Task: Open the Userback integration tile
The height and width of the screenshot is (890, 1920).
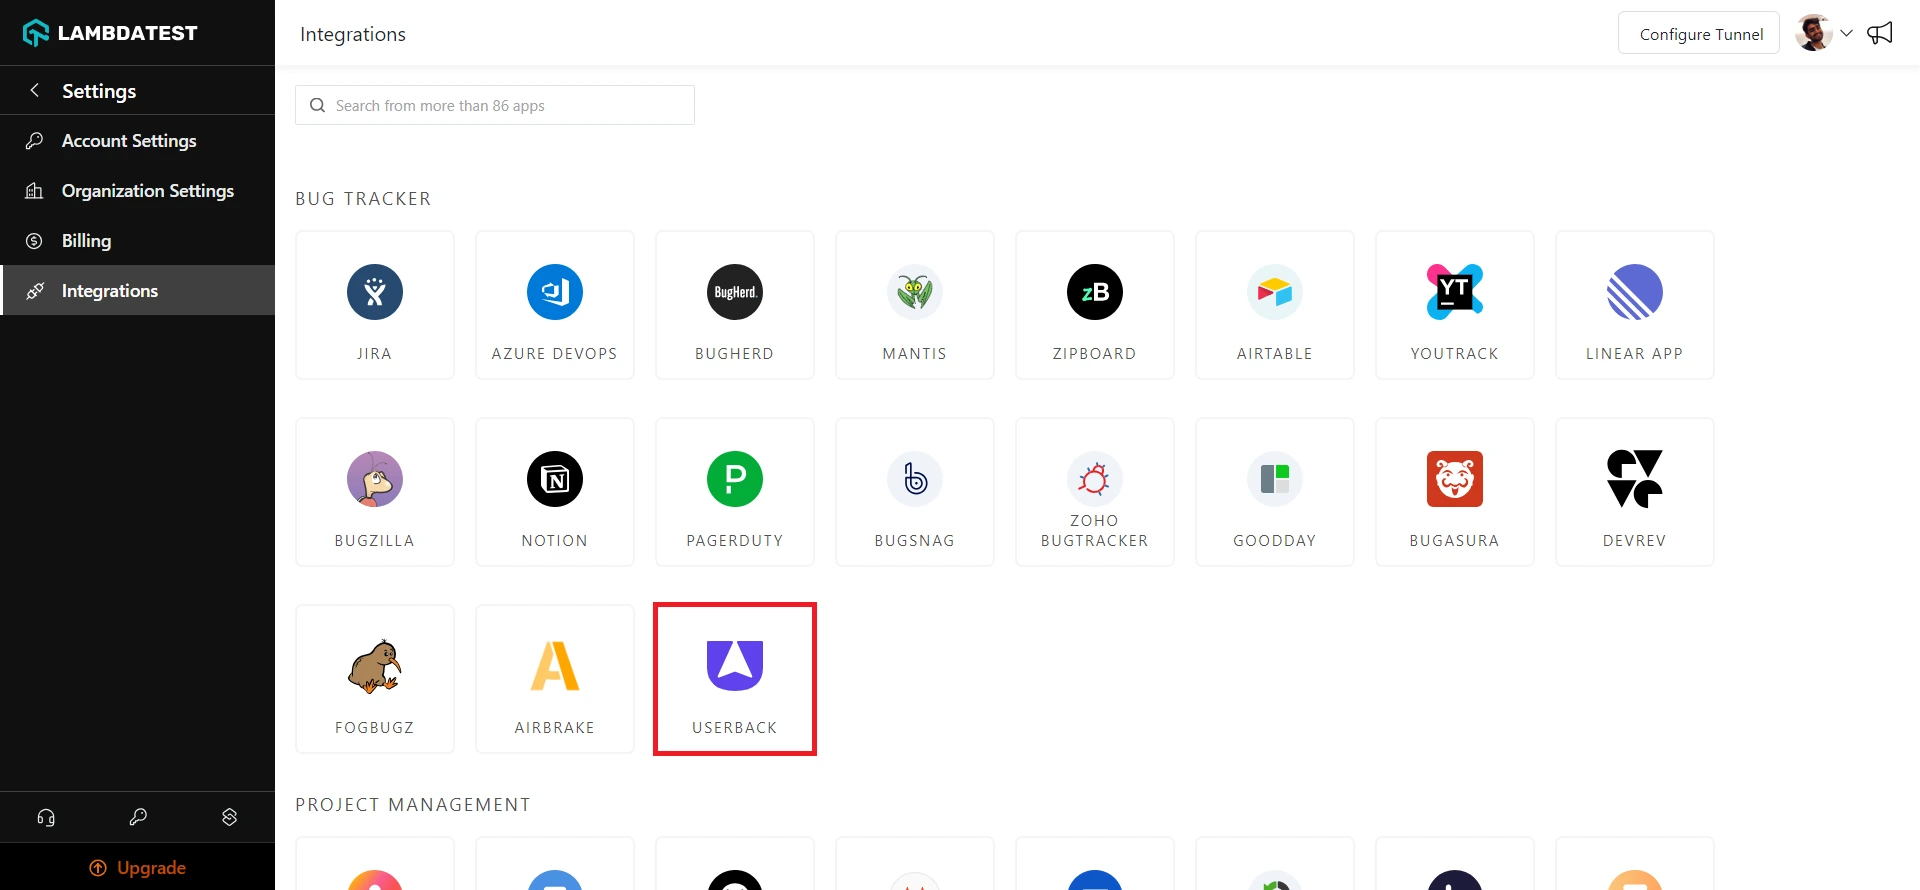Action: tap(734, 679)
